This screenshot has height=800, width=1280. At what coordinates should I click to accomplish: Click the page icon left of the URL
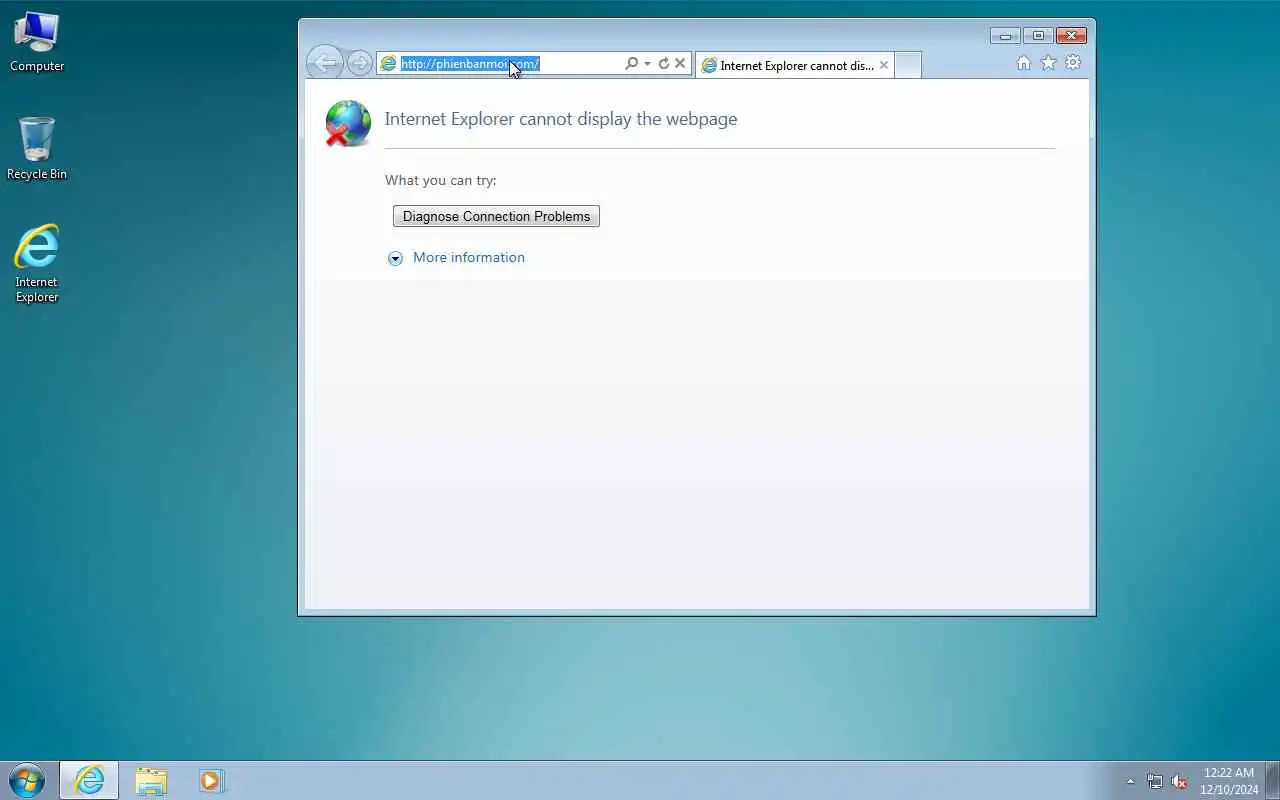(388, 63)
